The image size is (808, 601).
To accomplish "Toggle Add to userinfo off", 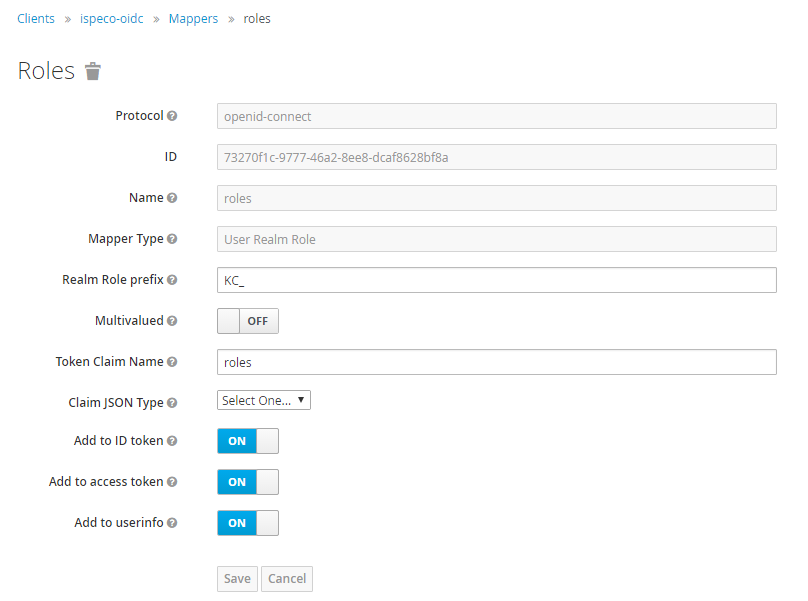I will 247,522.
